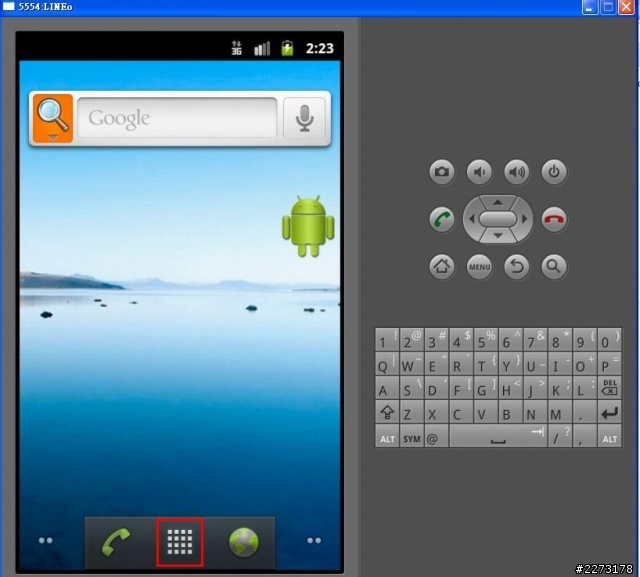Click the T key

coord(486,364)
